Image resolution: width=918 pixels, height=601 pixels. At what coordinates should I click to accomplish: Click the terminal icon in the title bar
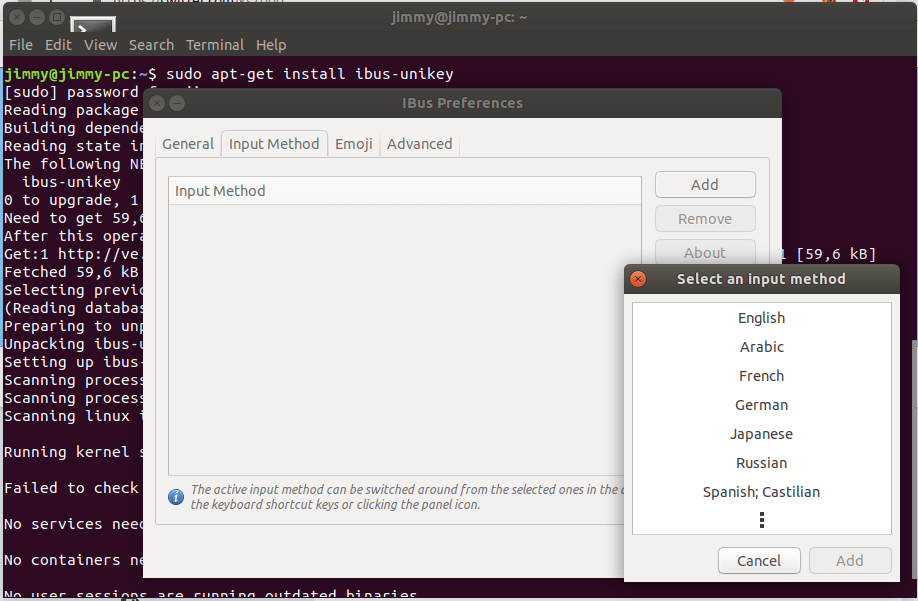(x=93, y=24)
